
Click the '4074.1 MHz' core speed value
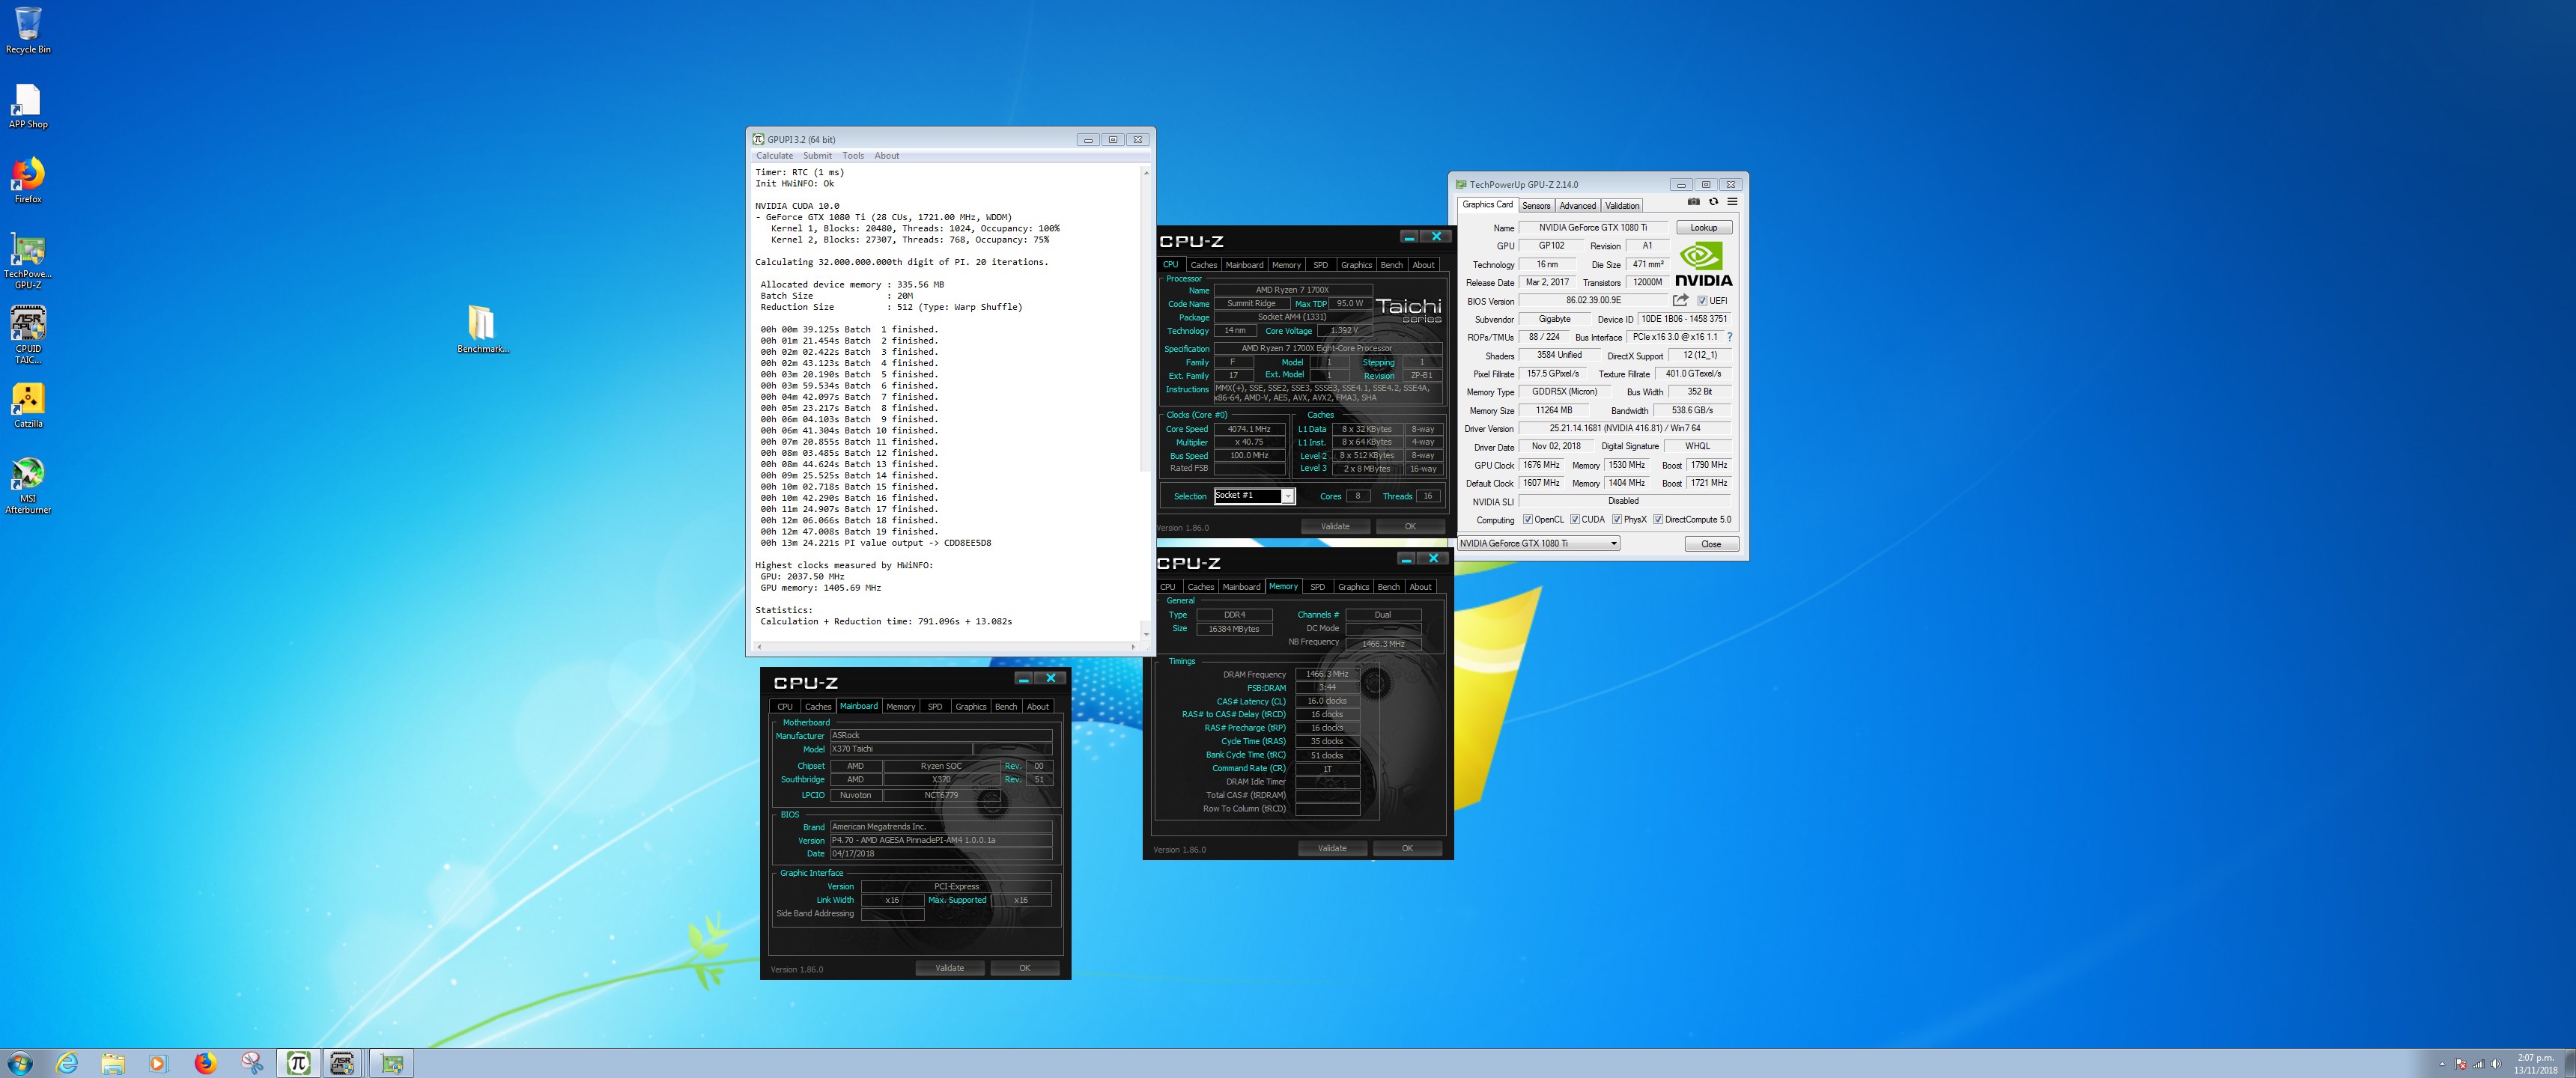1249,429
